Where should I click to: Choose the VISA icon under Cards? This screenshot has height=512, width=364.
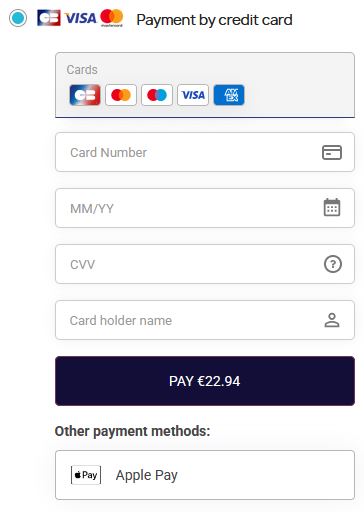(x=193, y=95)
